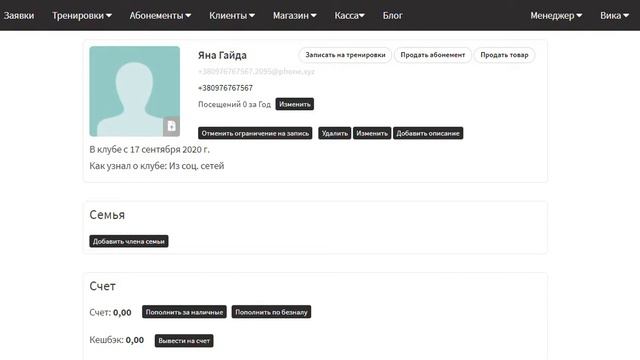
Task: Click Добавить члена семьи button
Action: point(129,241)
